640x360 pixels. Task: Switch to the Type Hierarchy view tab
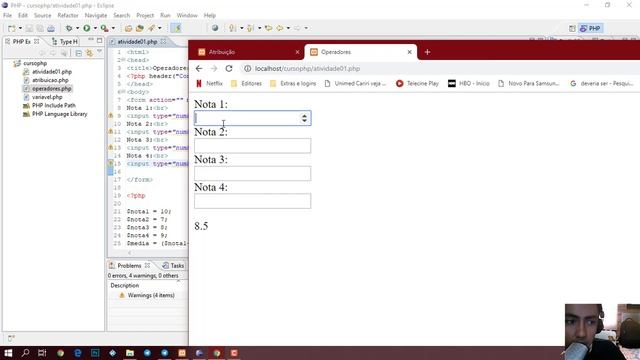tap(65, 42)
